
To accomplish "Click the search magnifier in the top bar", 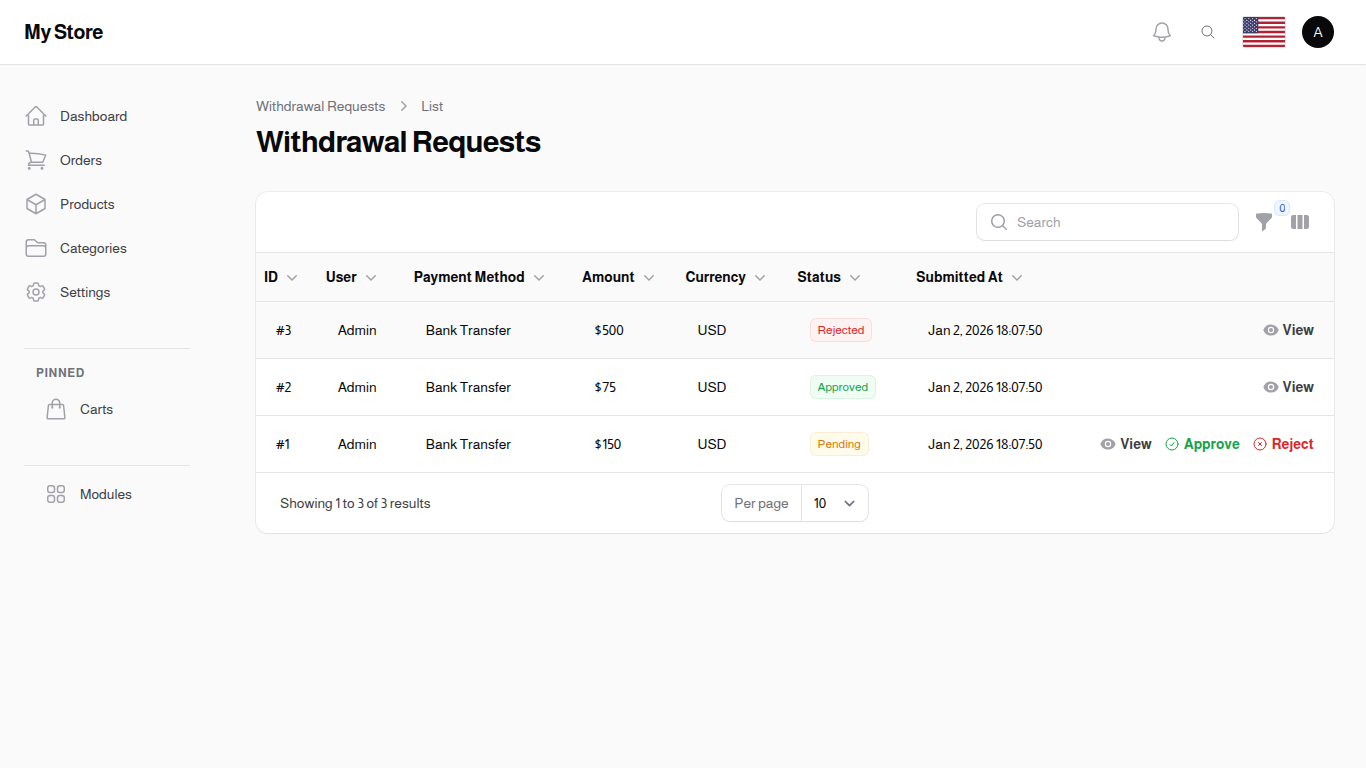I will [1208, 31].
